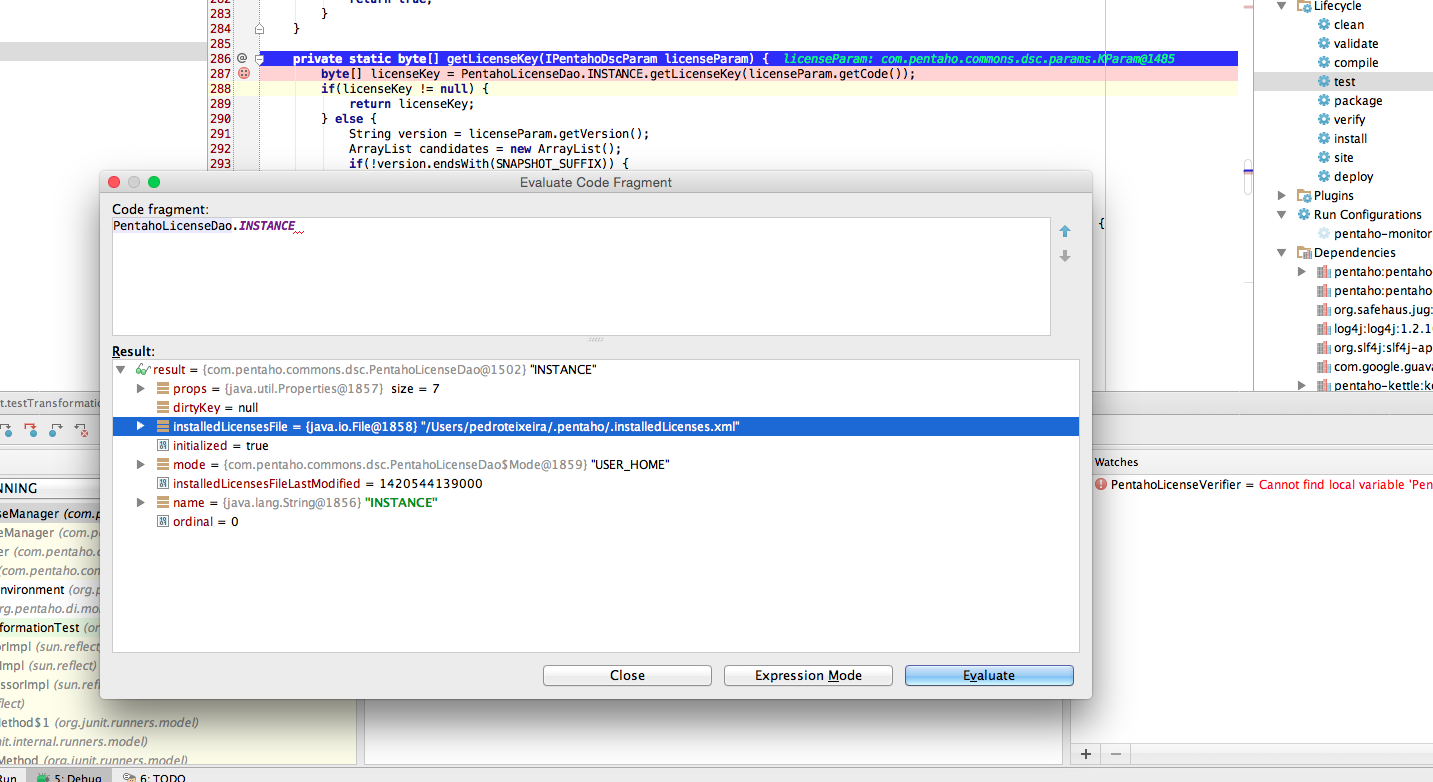Click line number 290 in the gutter
1433x782 pixels.
221,119
